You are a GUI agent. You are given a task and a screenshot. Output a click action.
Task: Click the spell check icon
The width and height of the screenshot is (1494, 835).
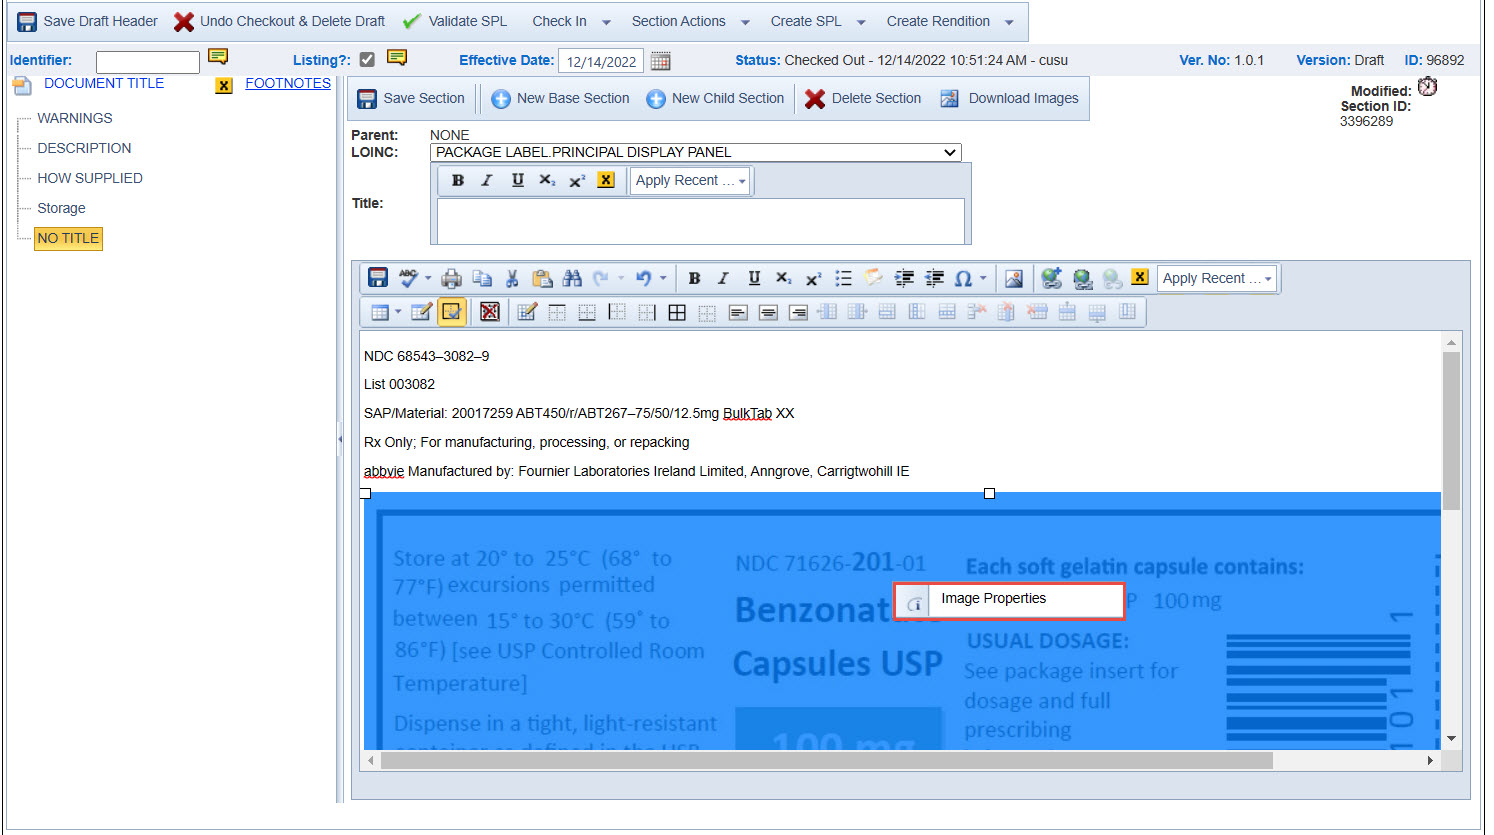click(408, 278)
